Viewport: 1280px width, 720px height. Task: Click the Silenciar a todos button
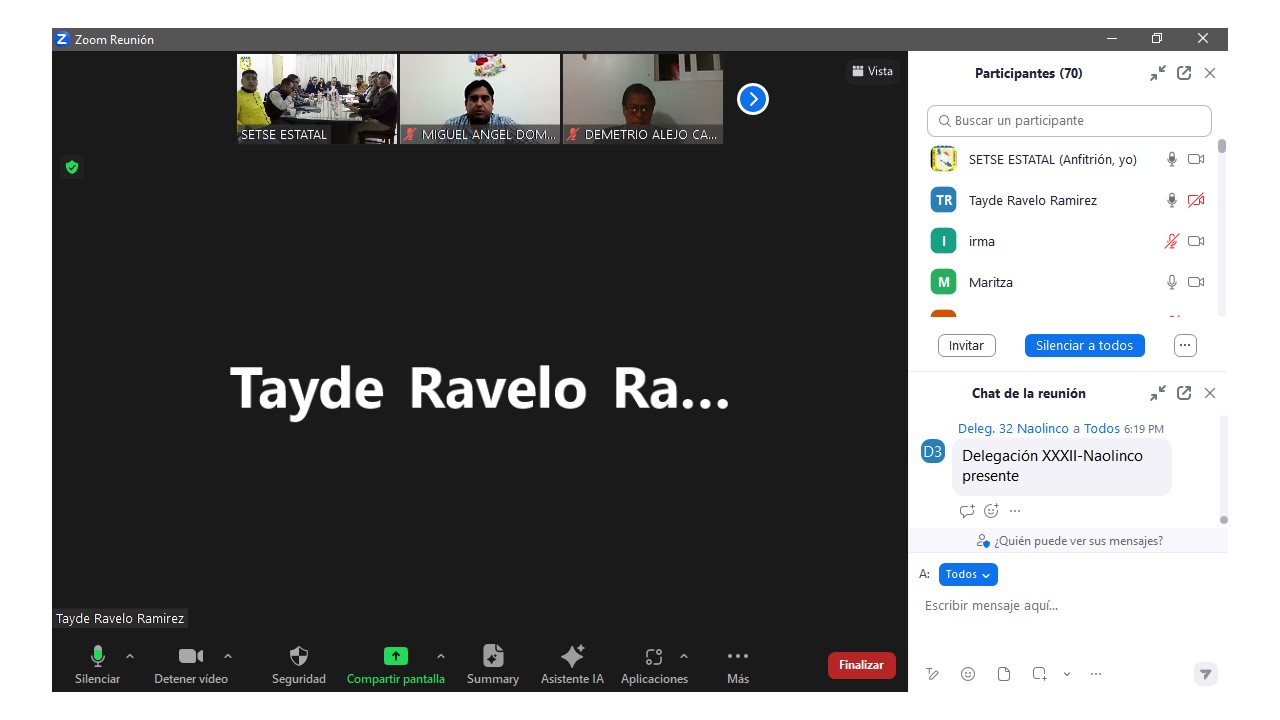(1084, 345)
